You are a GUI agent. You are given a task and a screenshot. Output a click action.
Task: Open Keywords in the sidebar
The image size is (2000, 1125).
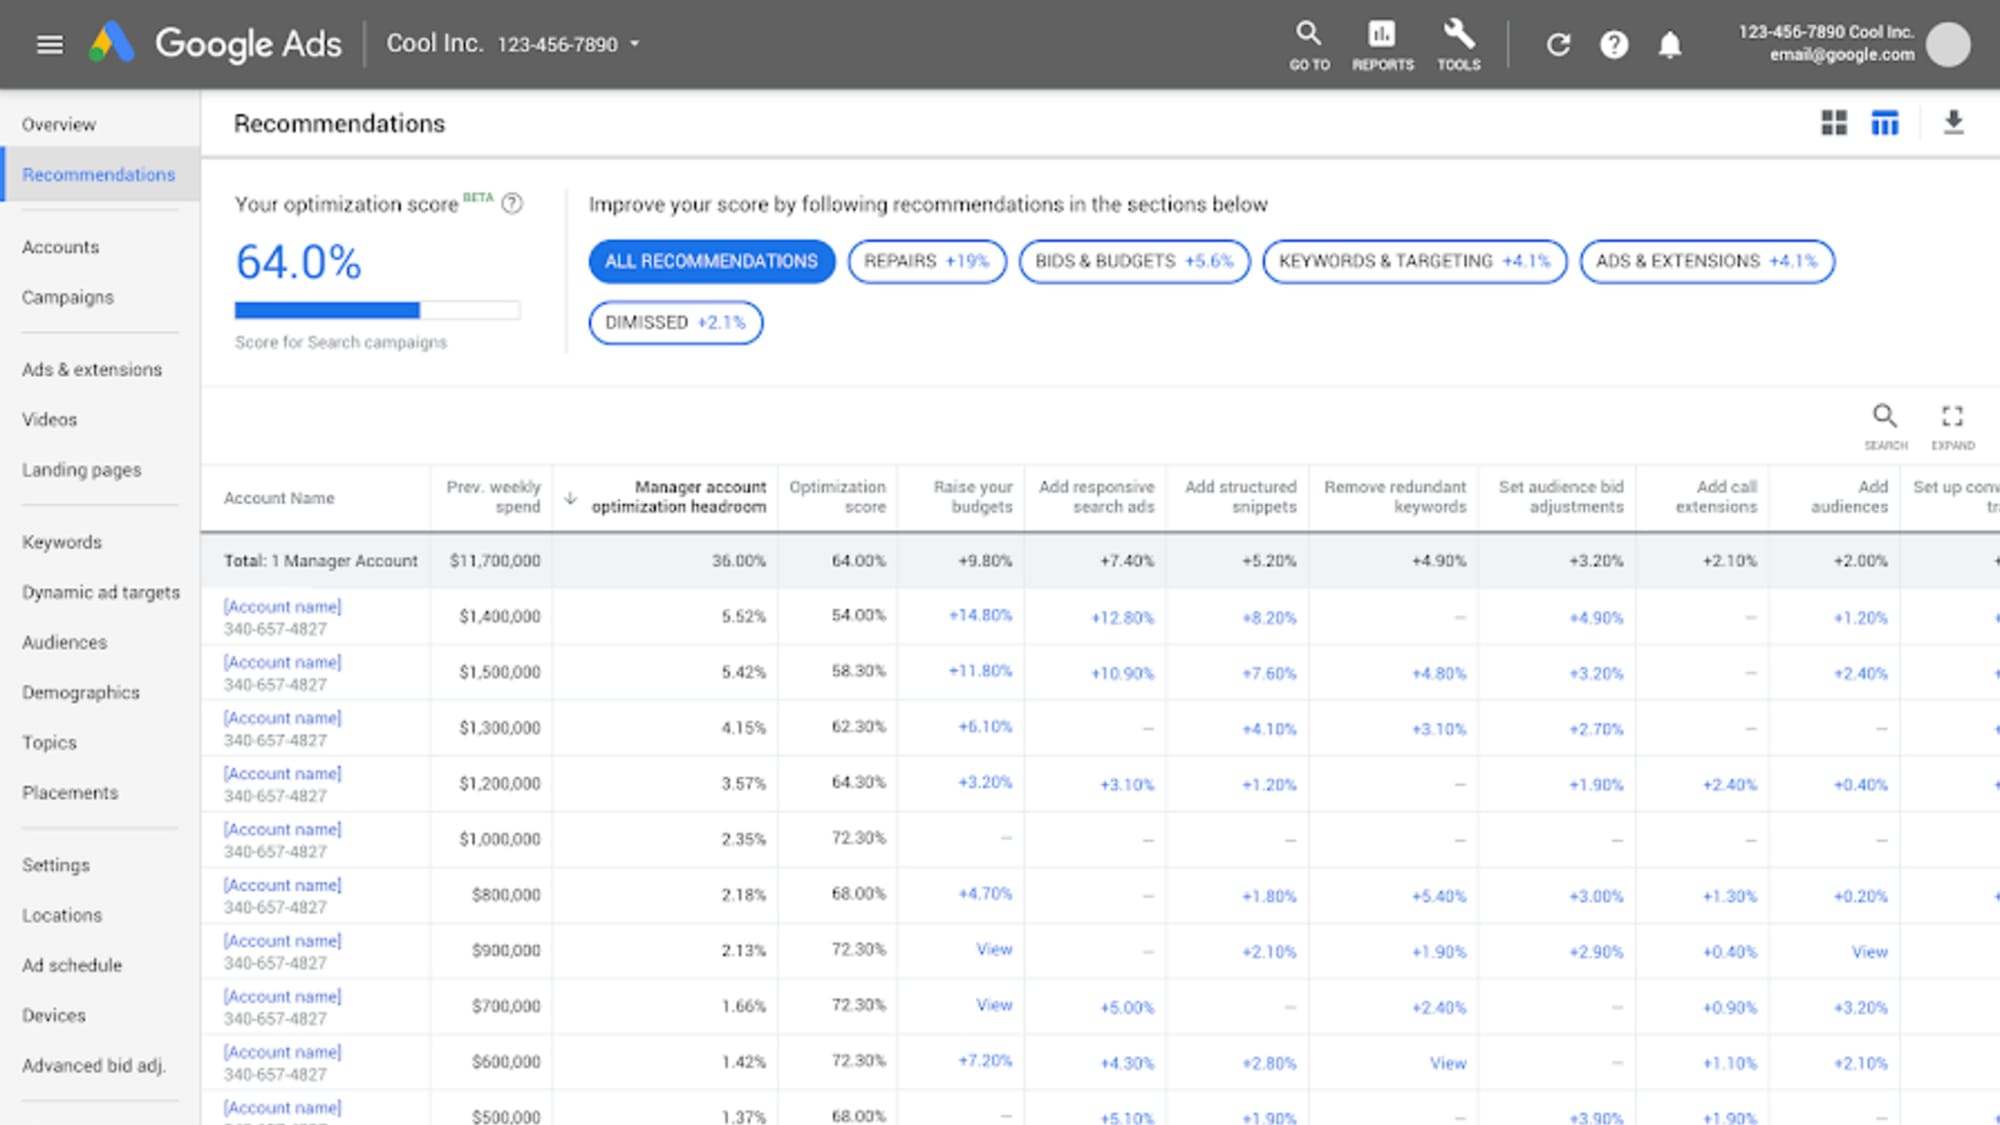(62, 542)
